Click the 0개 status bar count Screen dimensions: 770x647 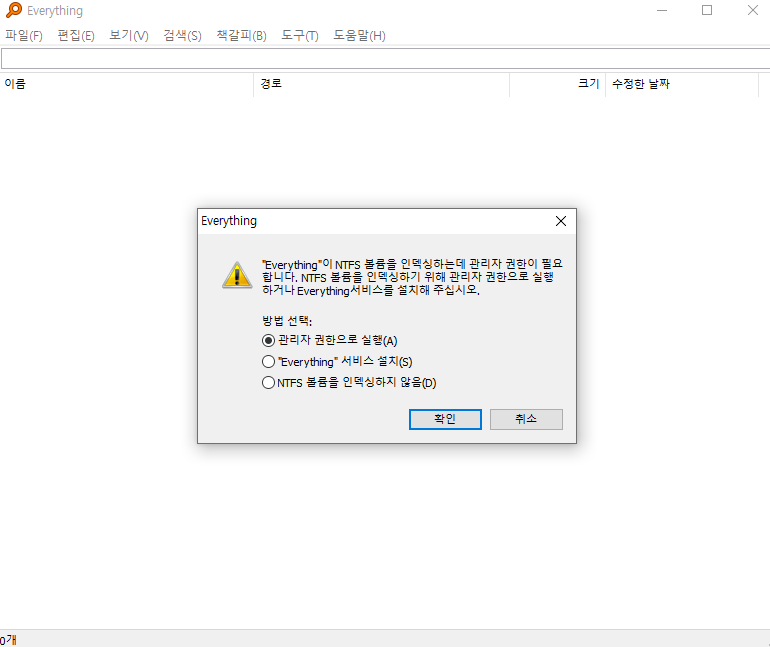pos(8,640)
